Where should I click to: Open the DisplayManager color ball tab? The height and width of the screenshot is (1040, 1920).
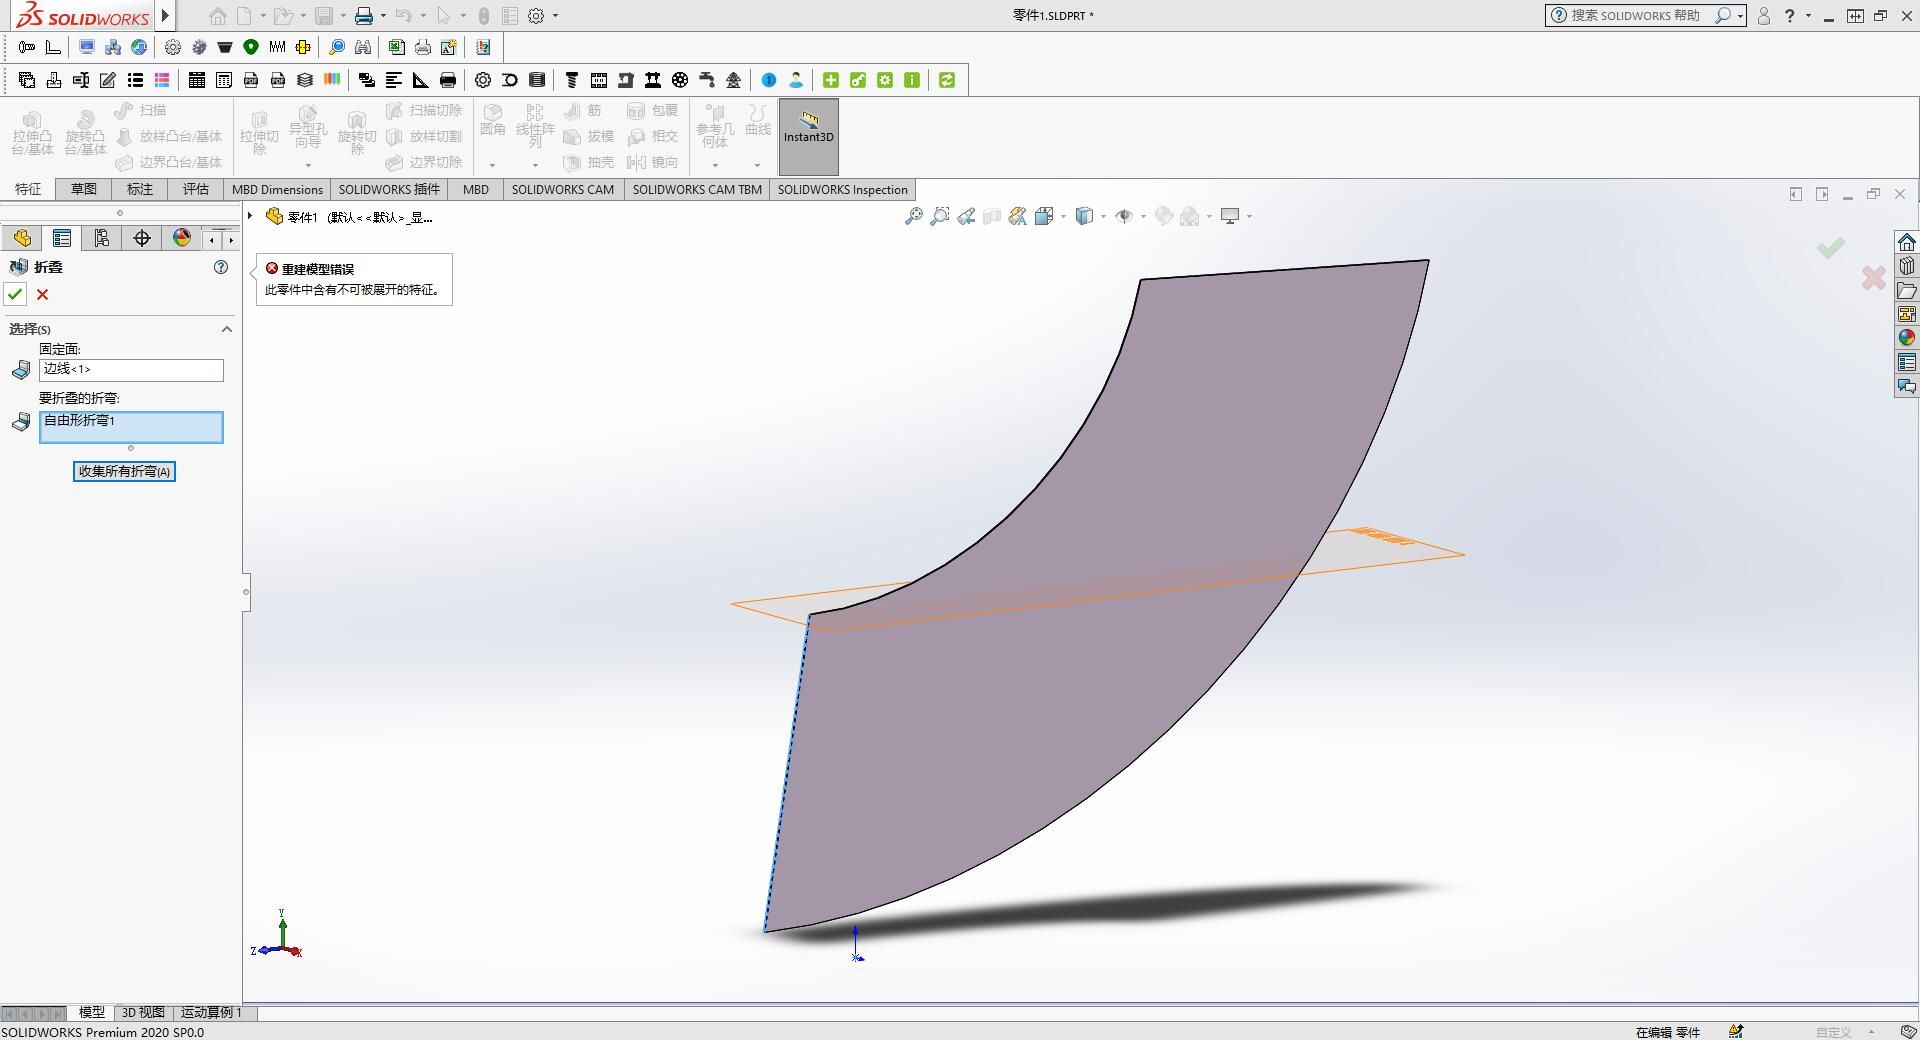[182, 238]
